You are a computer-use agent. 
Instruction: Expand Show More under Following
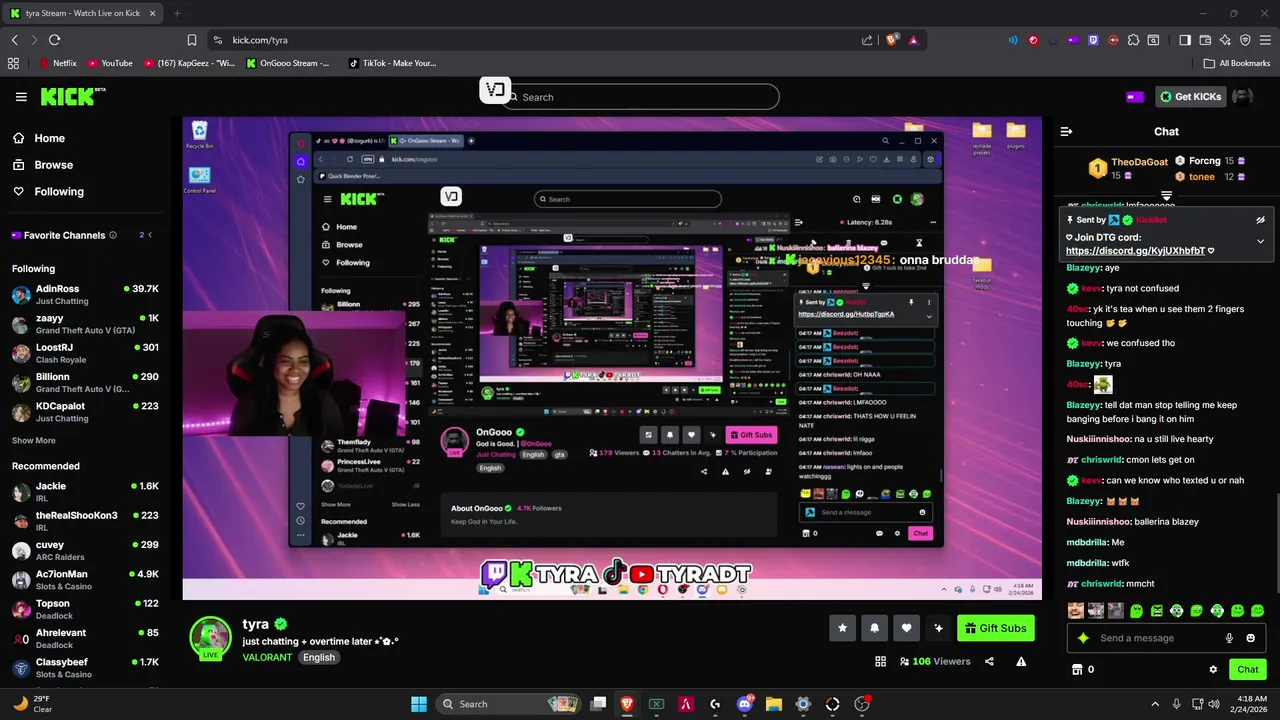coord(33,440)
